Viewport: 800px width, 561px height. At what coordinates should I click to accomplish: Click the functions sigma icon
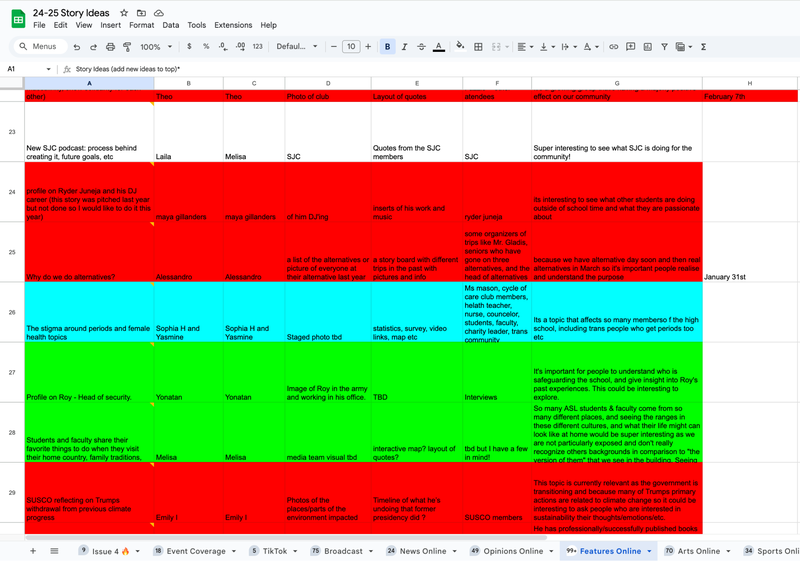tap(703, 47)
